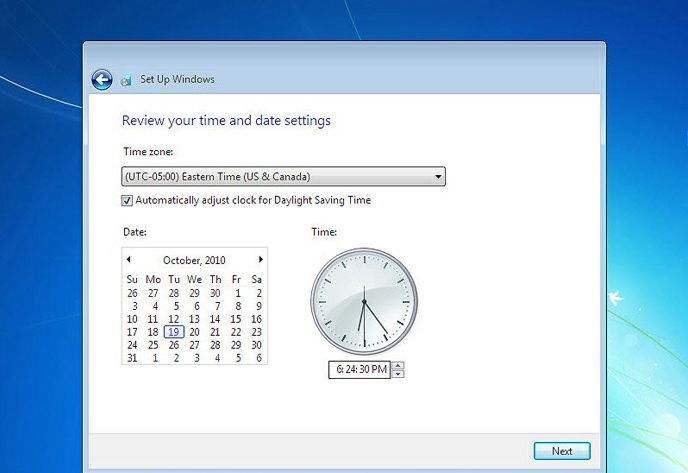This screenshot has width=688, height=473.
Task: Select October 17 in the calendar
Action: point(132,332)
